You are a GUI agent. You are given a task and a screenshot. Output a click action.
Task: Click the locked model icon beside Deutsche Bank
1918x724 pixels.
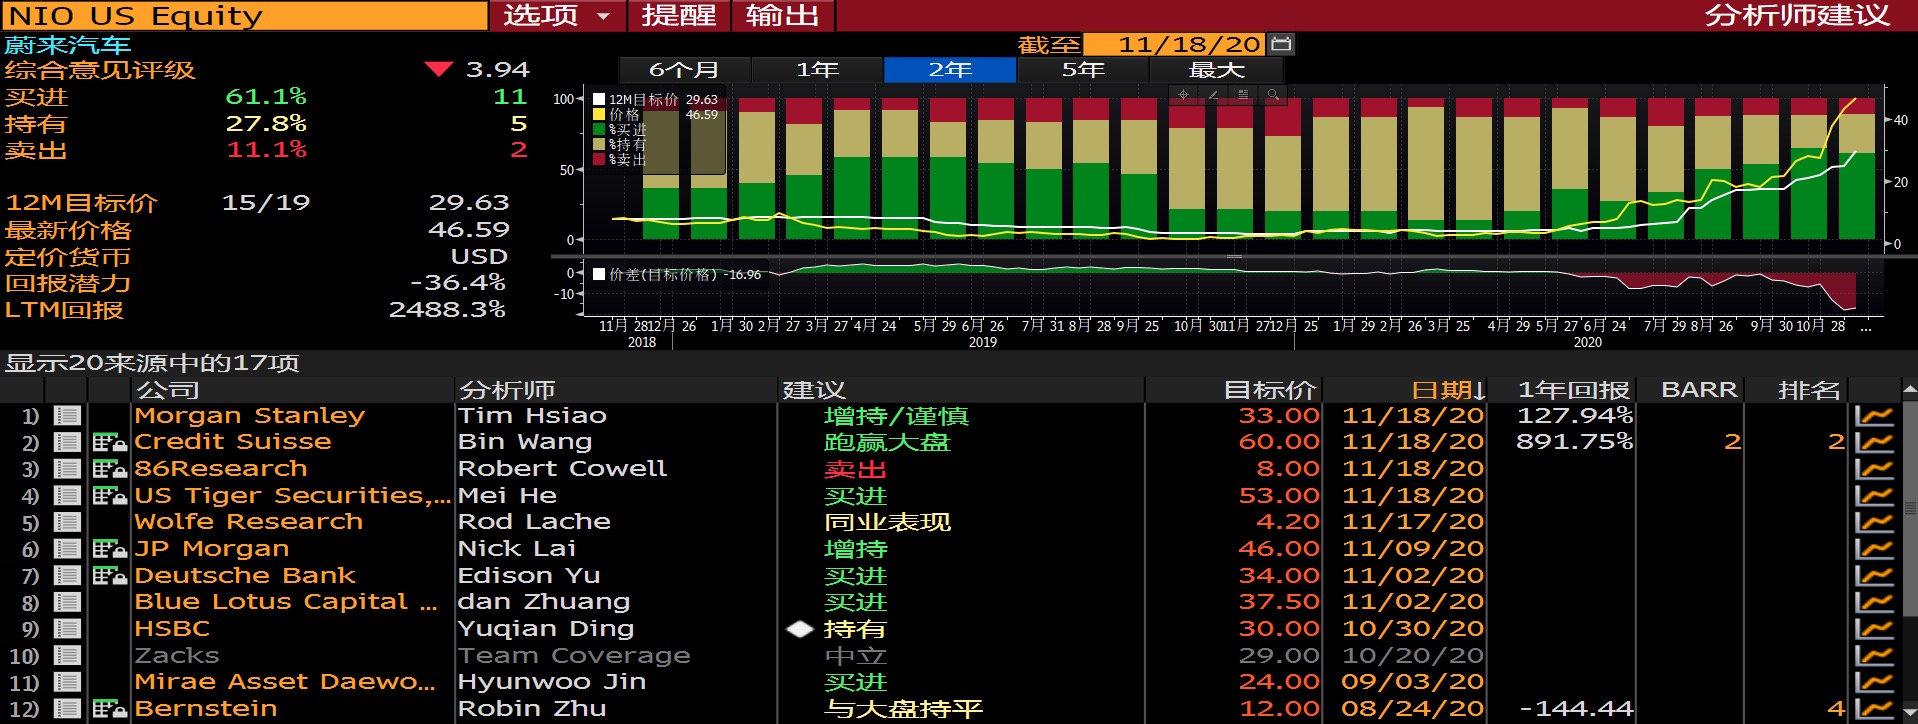pyautogui.click(x=109, y=575)
